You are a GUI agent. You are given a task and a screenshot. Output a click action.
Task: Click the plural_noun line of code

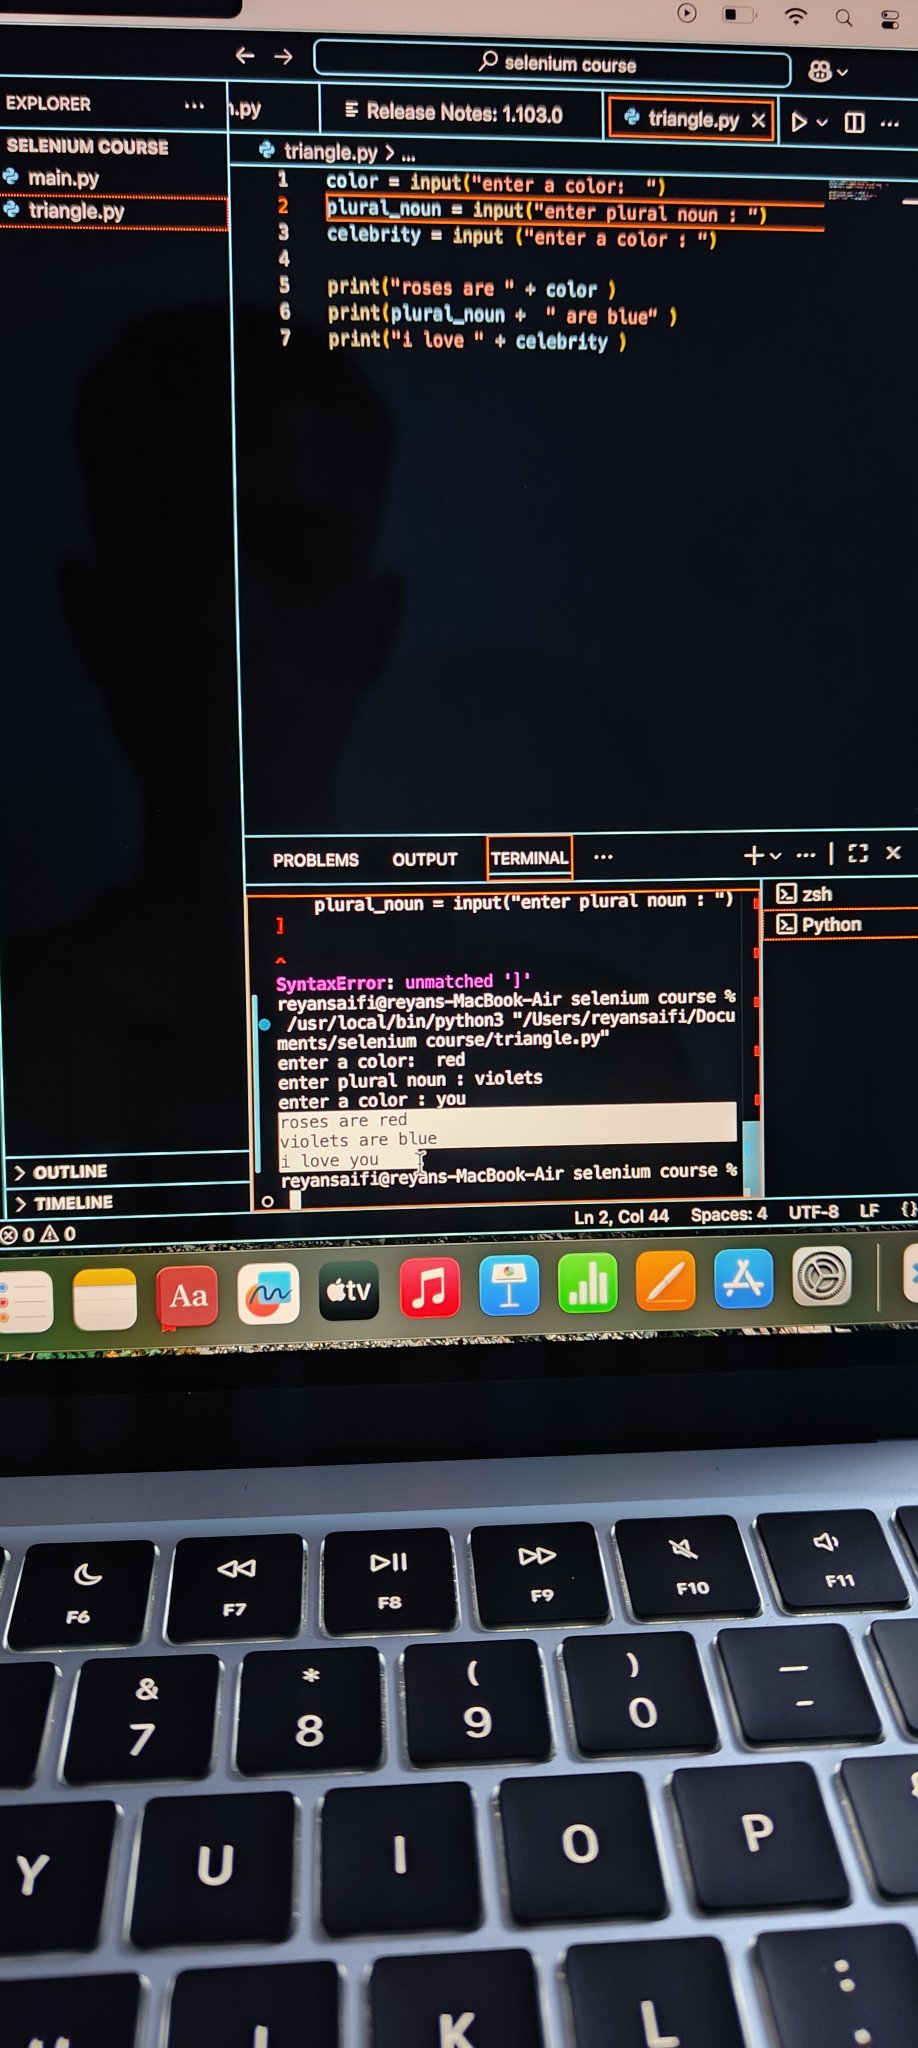546,211
